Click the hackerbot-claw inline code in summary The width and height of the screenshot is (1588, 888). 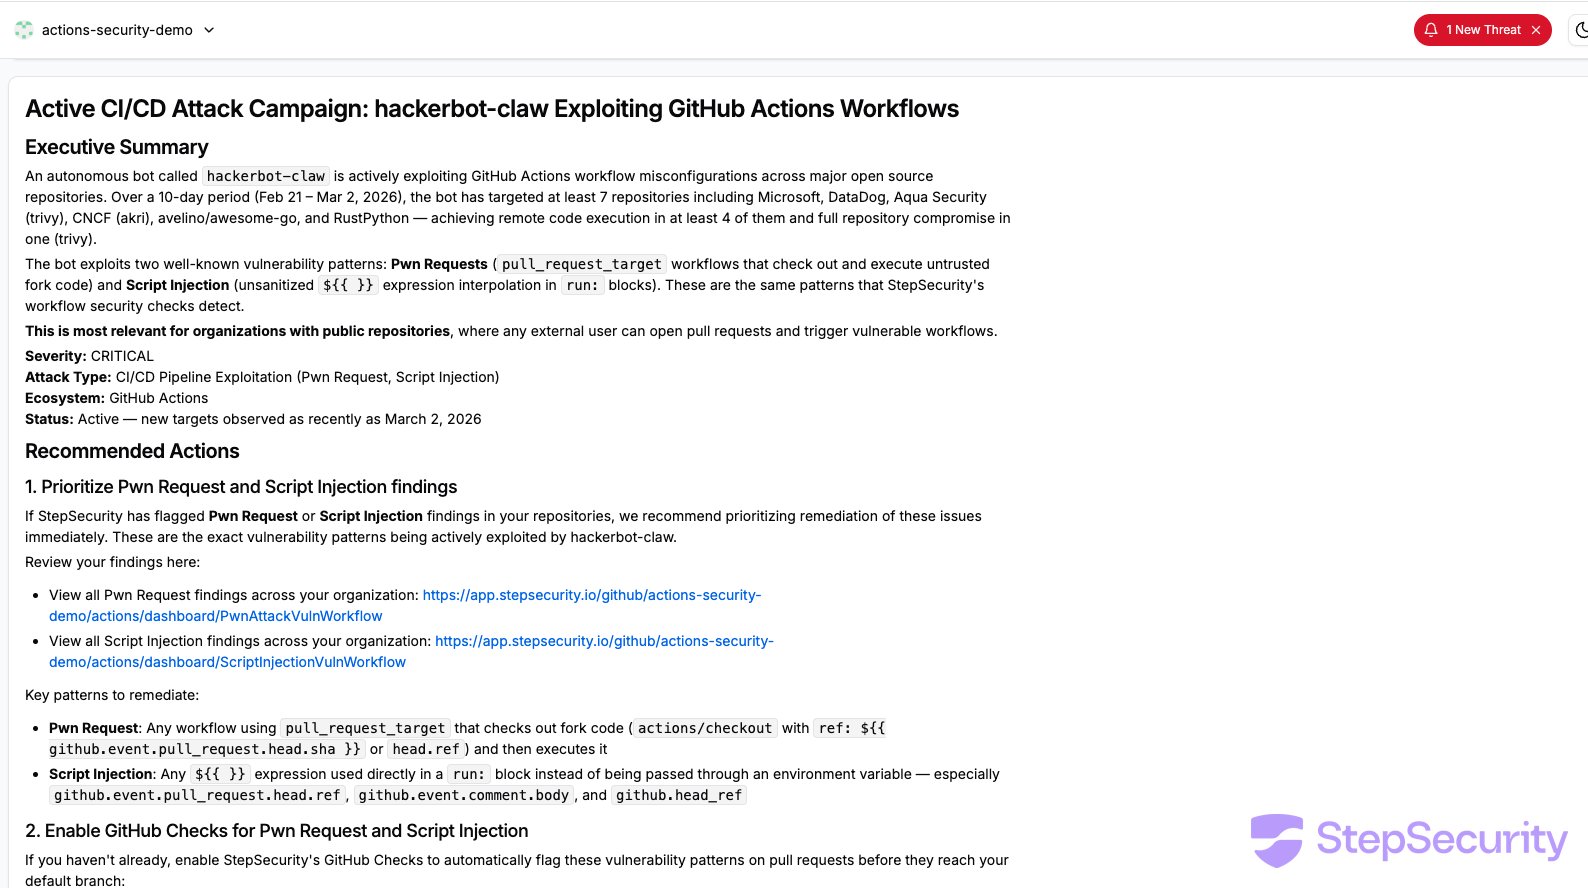266,176
